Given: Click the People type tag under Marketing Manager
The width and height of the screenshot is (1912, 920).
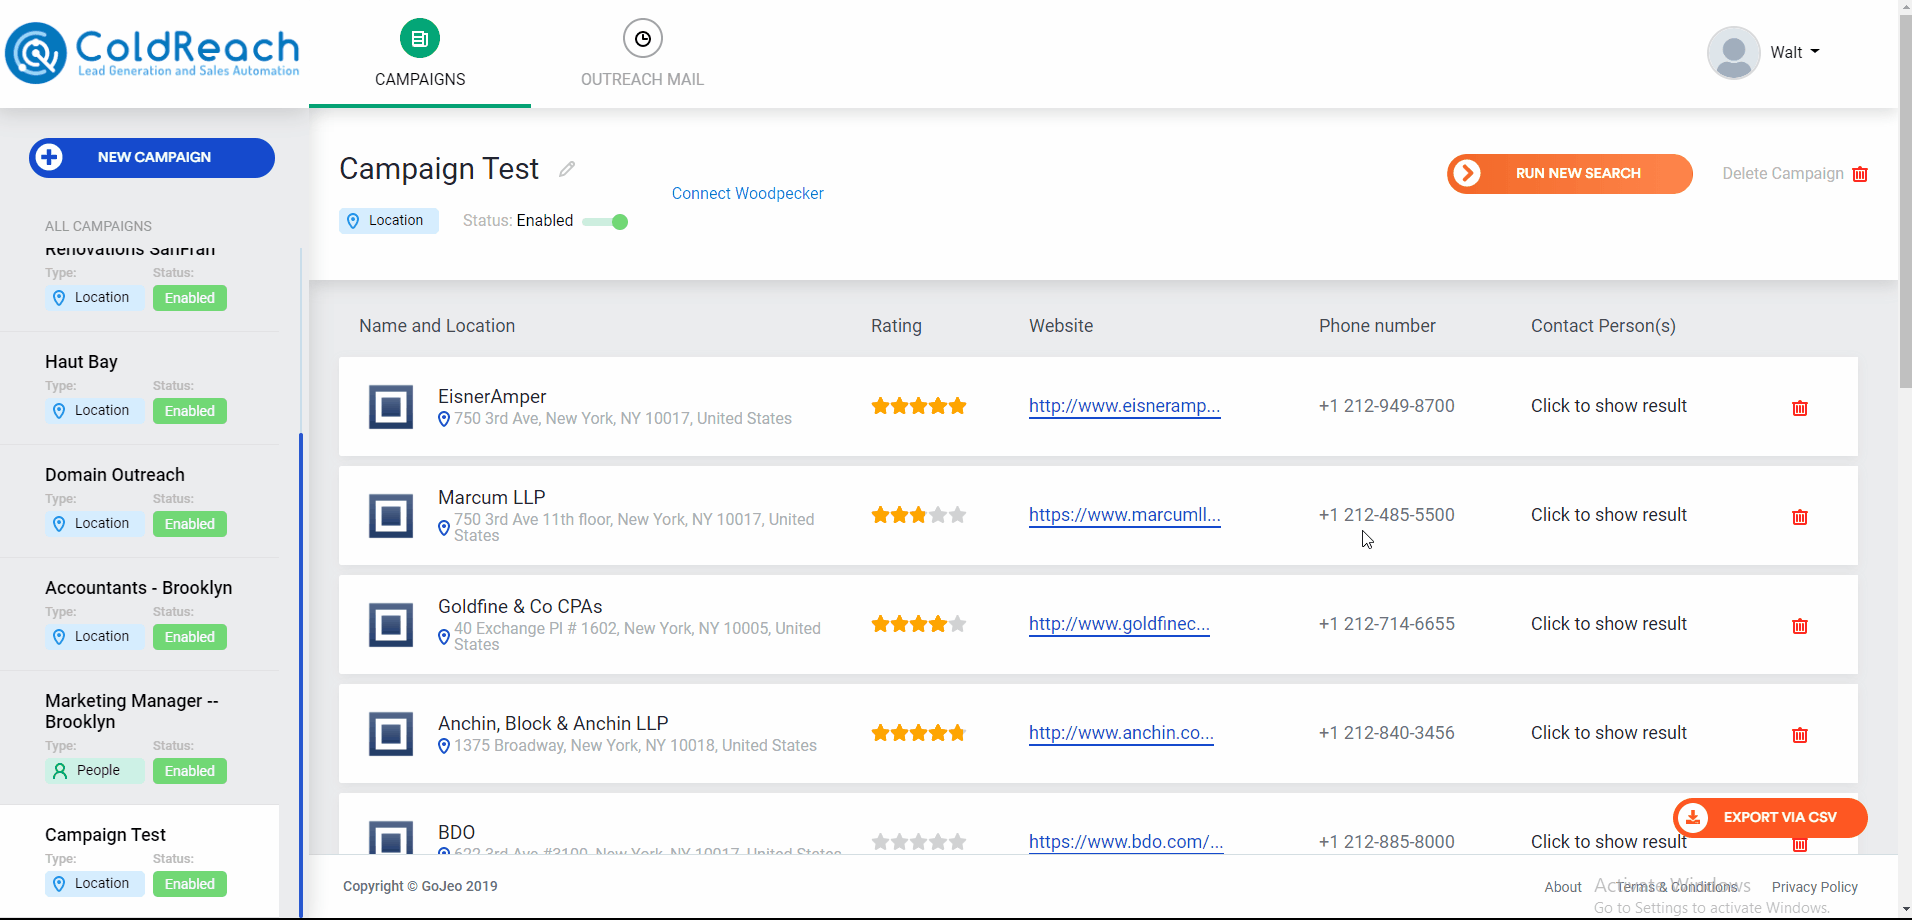Looking at the screenshot, I should (95, 771).
